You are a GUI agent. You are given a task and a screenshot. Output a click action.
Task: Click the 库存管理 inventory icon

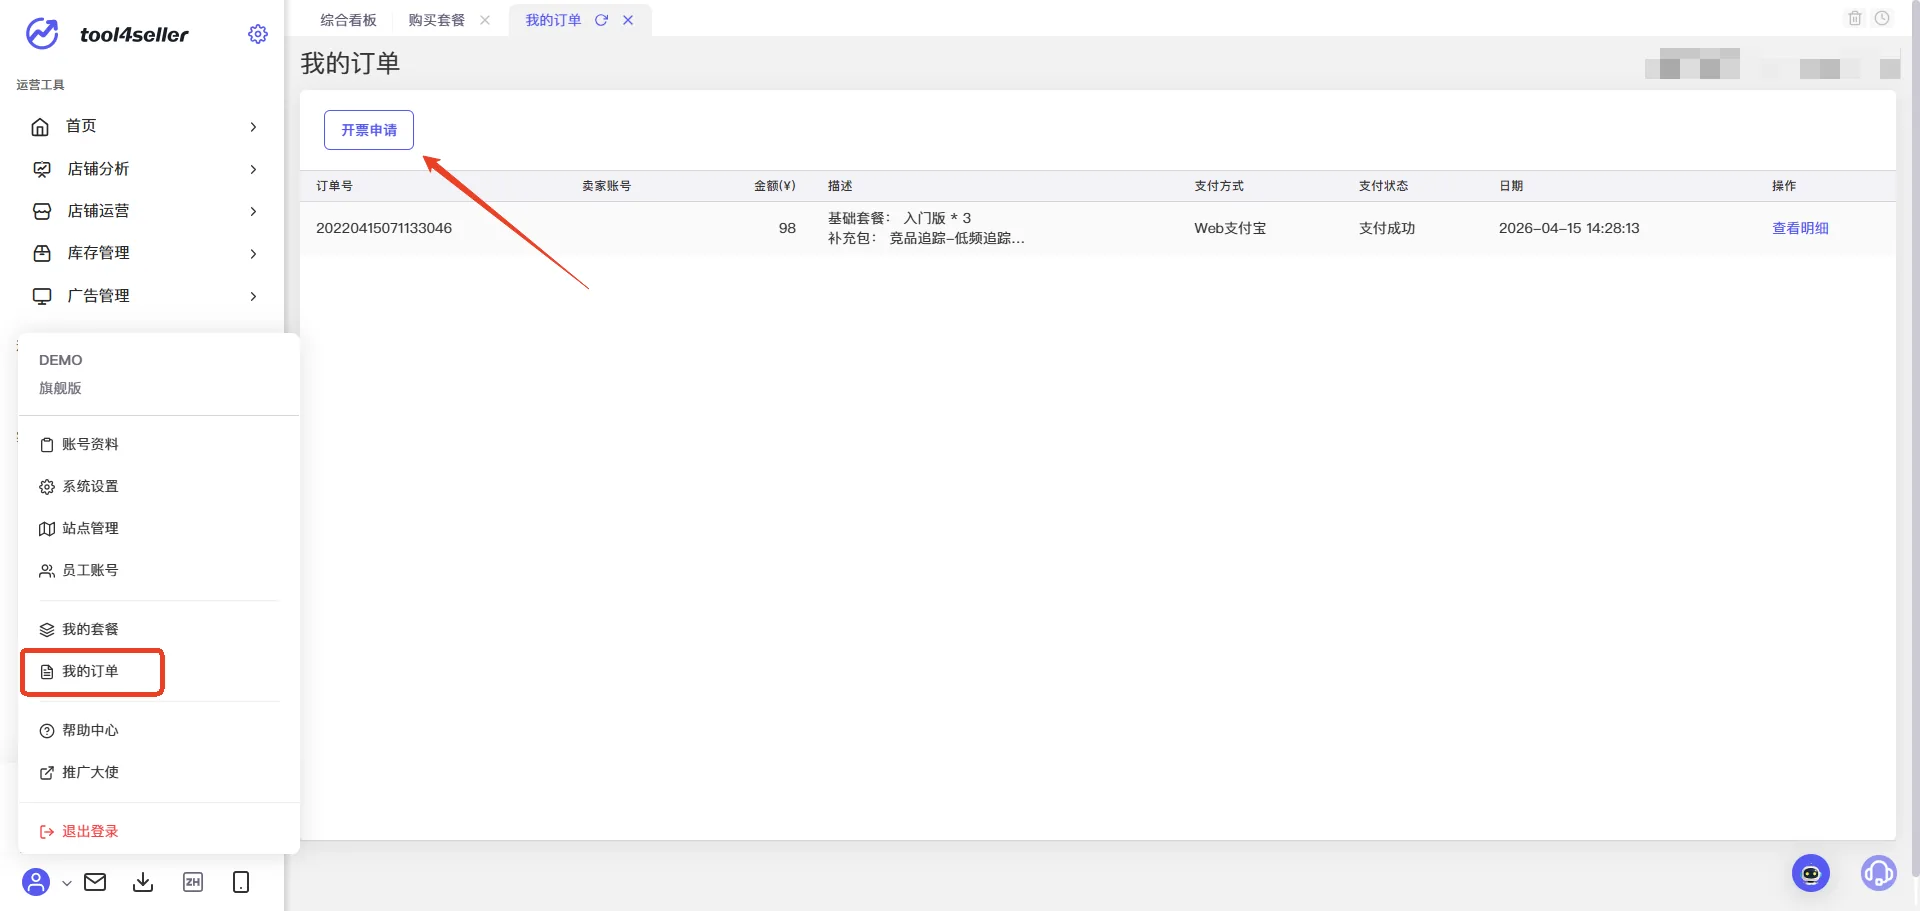pyautogui.click(x=42, y=253)
